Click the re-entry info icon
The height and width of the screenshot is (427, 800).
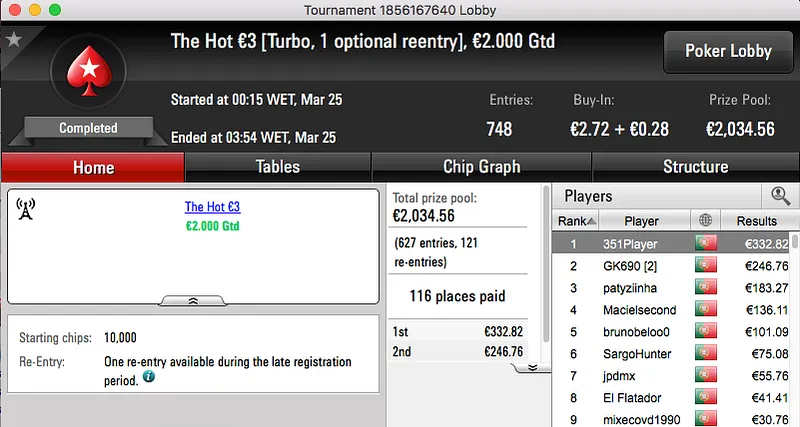coord(148,377)
